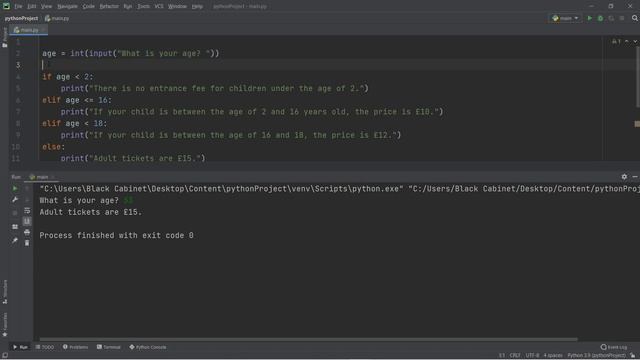This screenshot has width=640, height=360.
Task: Open the Run tool window button at the bottom
Action: point(20,347)
